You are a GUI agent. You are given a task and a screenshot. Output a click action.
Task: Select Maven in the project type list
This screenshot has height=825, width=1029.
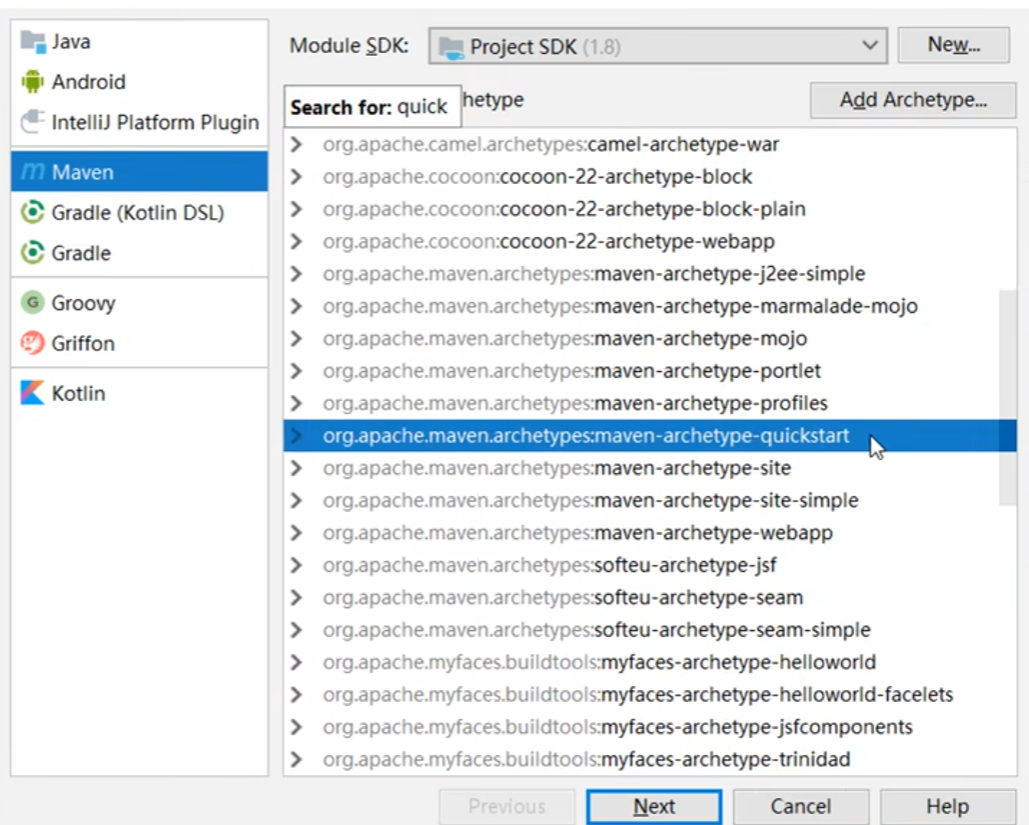(x=139, y=172)
